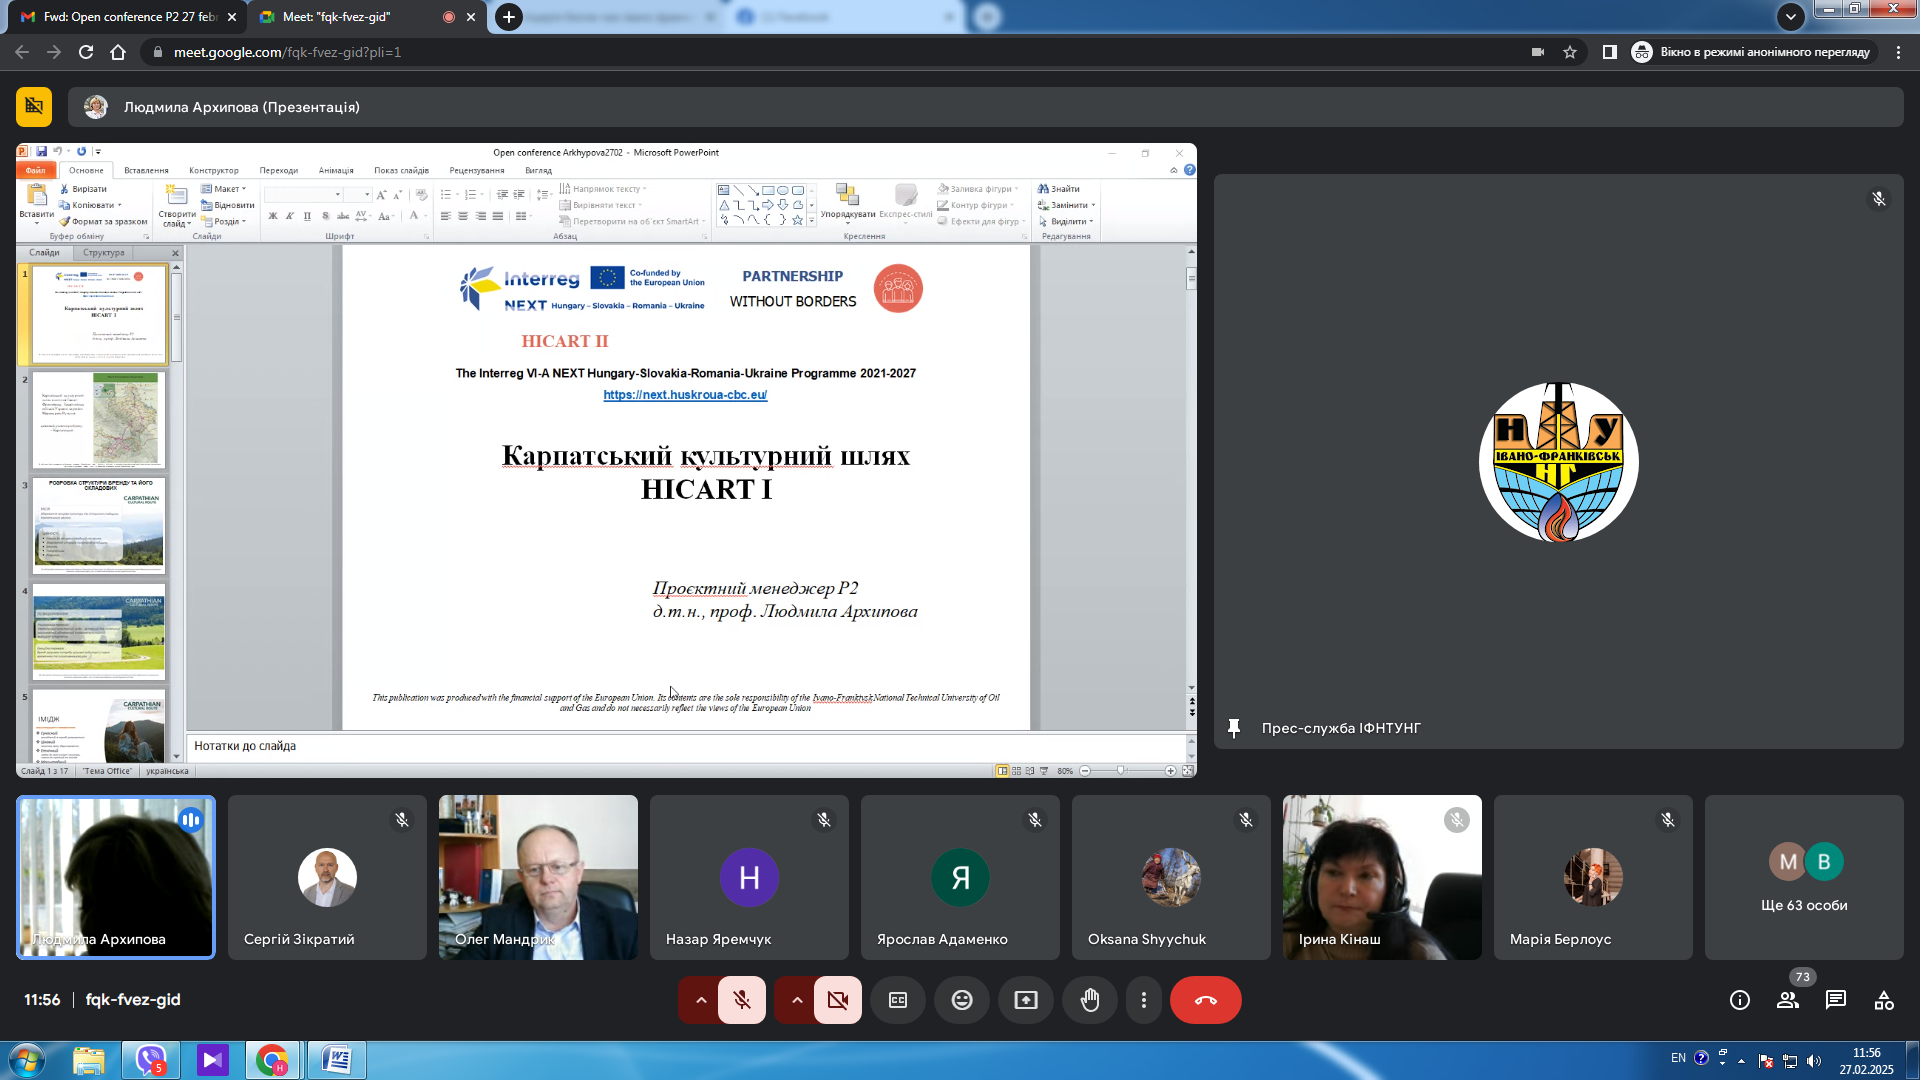Expand video settings arrow near camera
The image size is (1920, 1080).
point(797,1000)
